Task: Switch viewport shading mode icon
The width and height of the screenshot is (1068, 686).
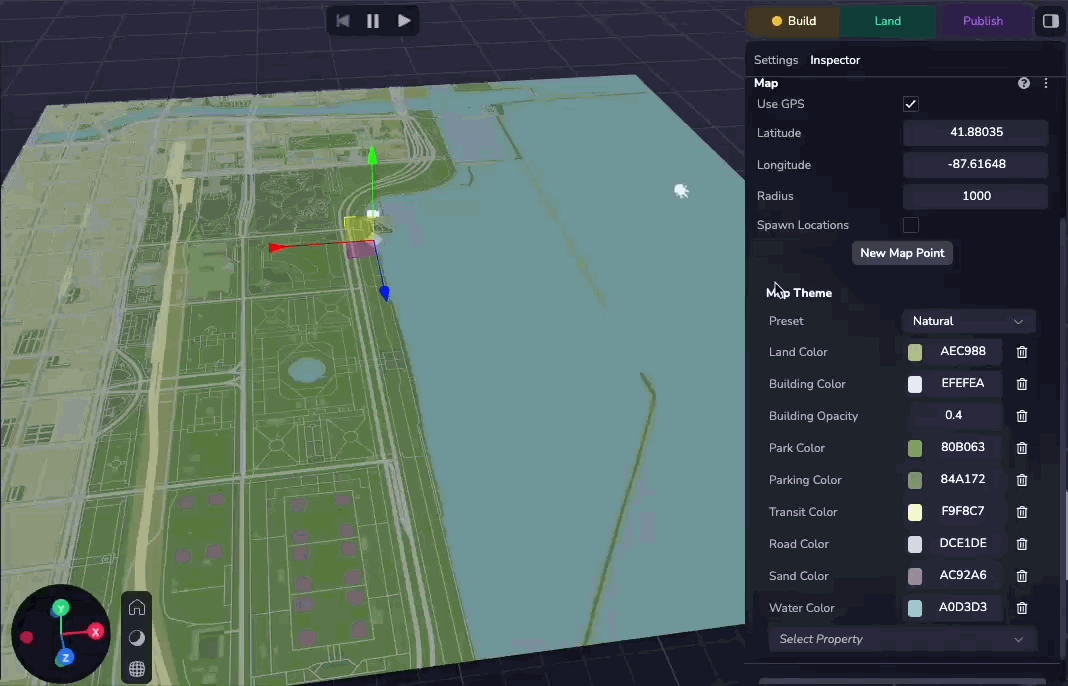Action: pos(137,638)
